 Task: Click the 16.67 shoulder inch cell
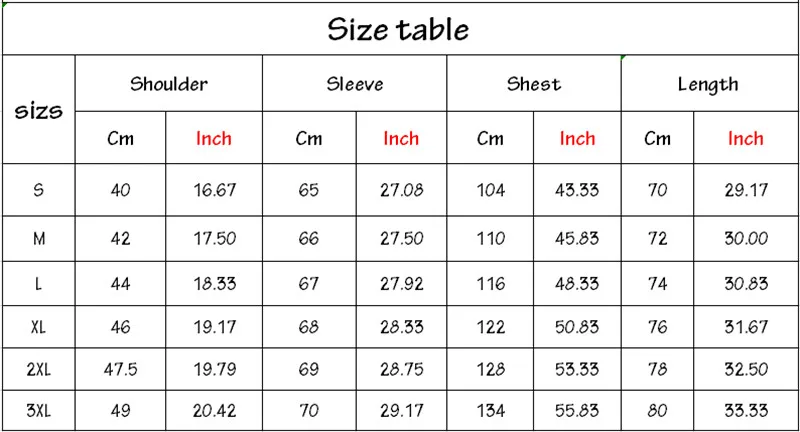(x=214, y=190)
